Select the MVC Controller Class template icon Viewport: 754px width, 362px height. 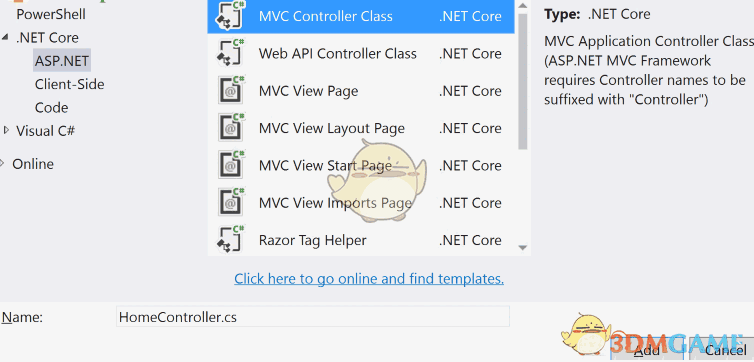point(230,16)
